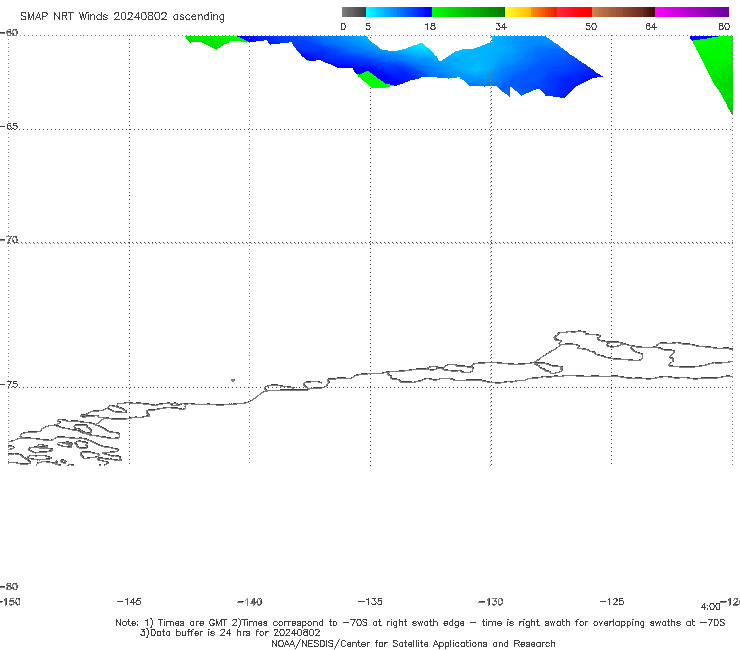Click the longitude label '-125'

coord(612,601)
